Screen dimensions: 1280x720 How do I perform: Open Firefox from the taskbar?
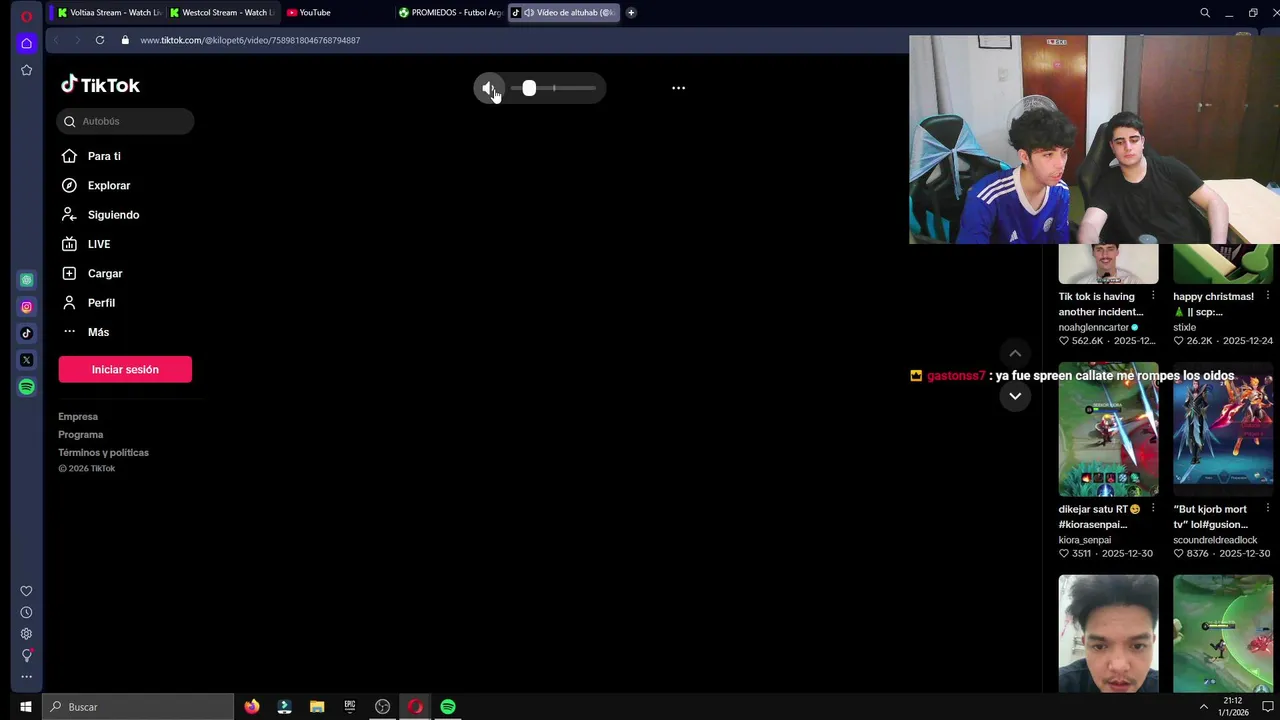click(x=251, y=707)
